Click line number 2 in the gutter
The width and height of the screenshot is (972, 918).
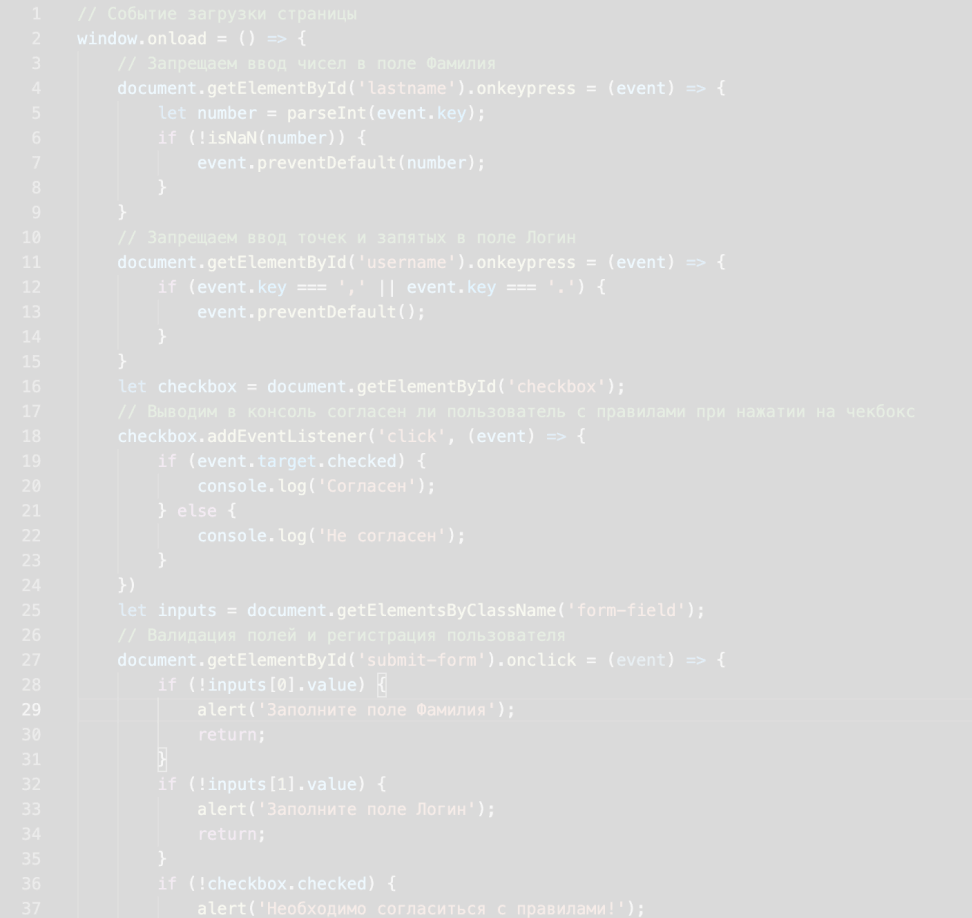[35, 39]
